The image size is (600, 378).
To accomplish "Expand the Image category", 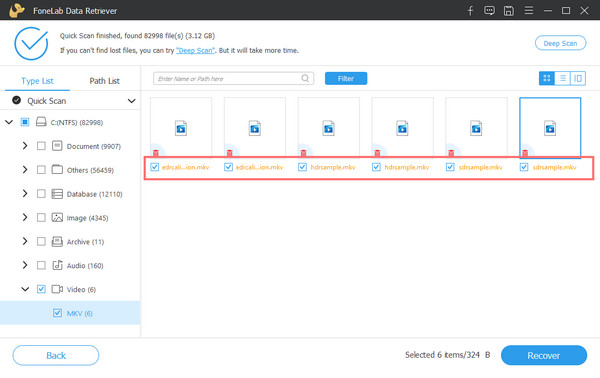I will point(25,217).
